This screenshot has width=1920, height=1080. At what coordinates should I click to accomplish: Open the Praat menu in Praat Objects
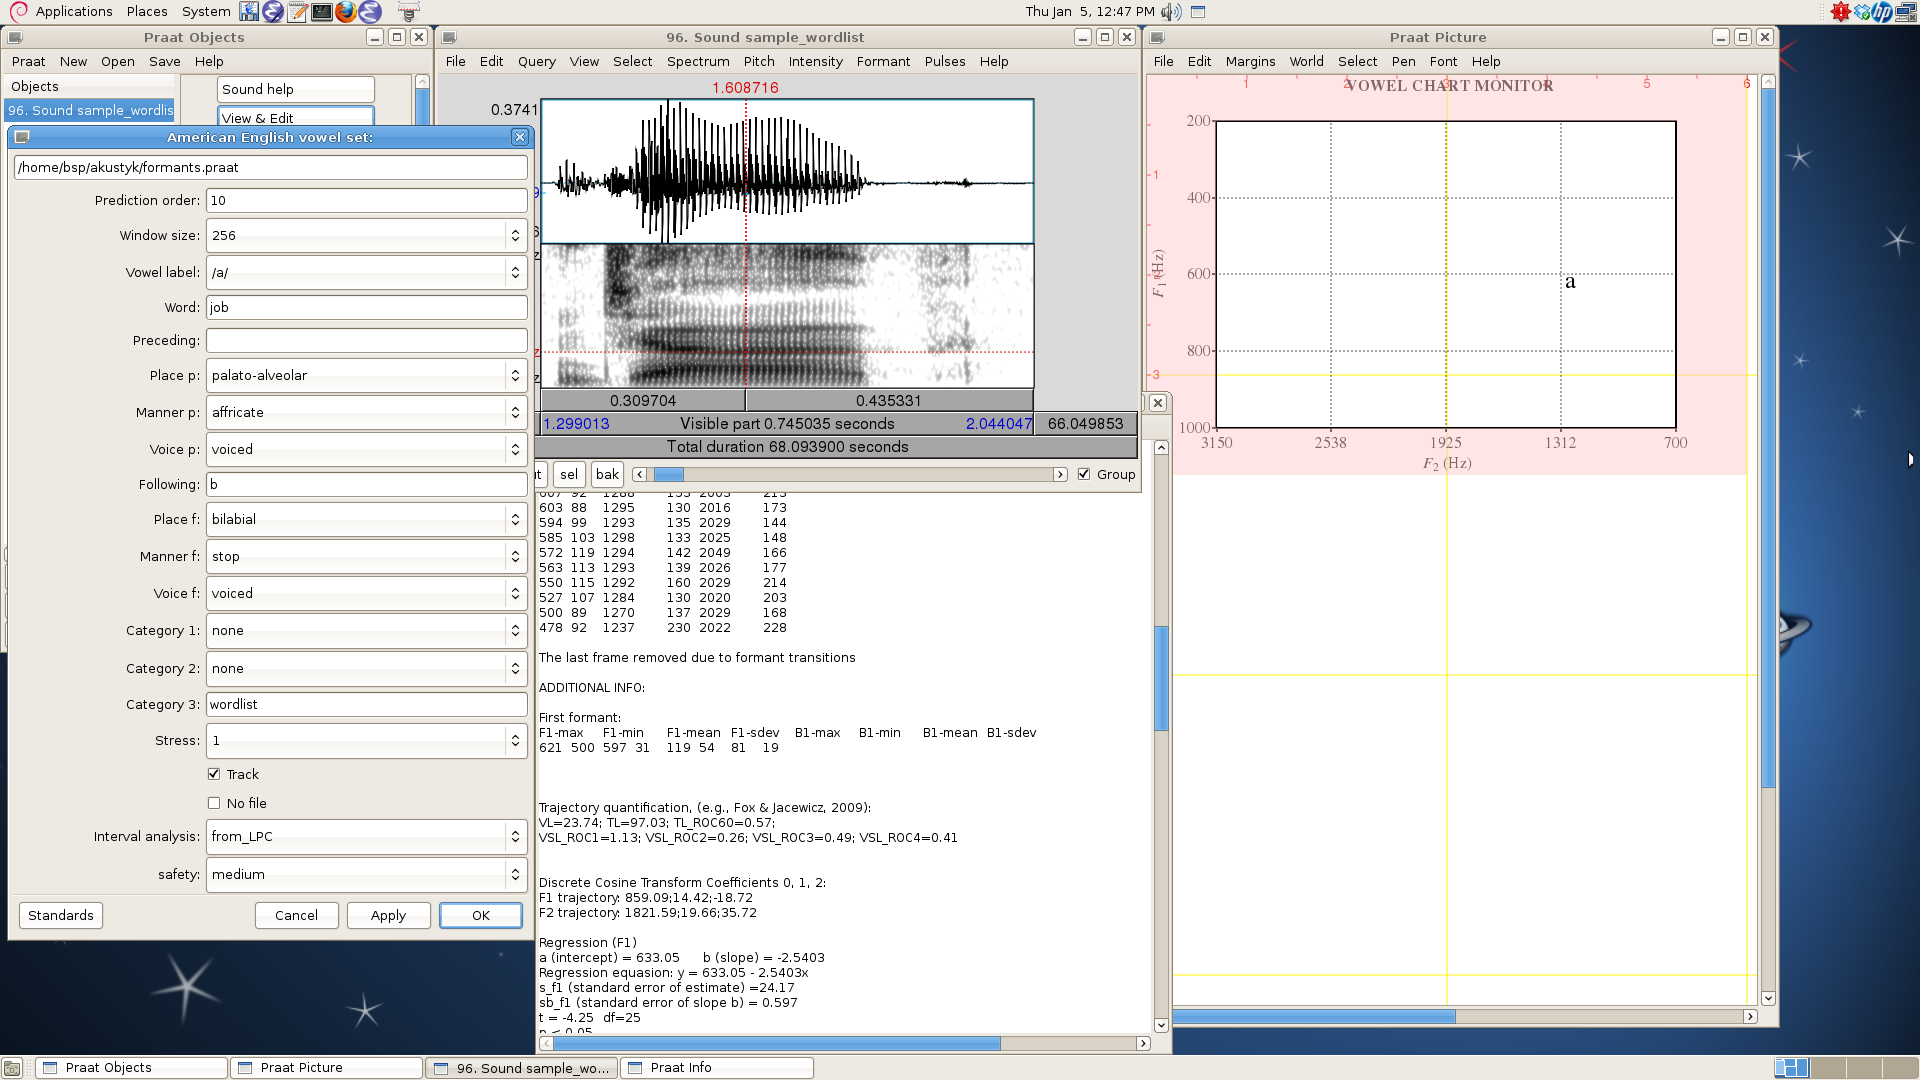click(29, 61)
